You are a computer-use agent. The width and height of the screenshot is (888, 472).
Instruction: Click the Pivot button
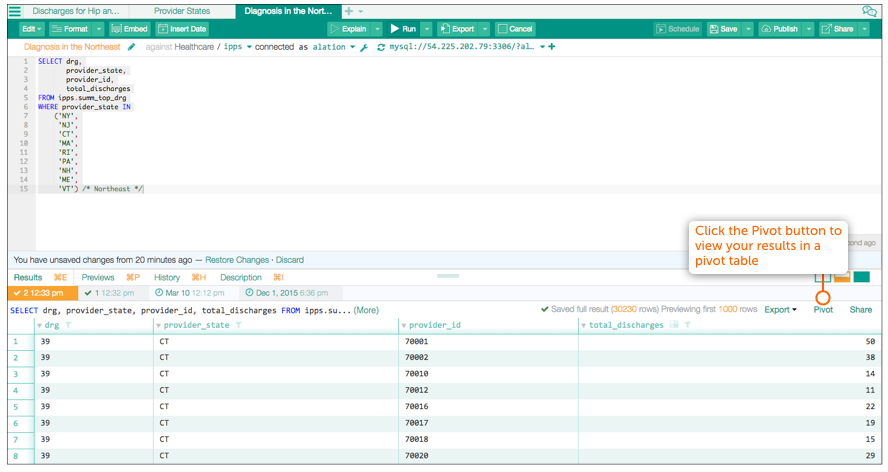coord(823,310)
